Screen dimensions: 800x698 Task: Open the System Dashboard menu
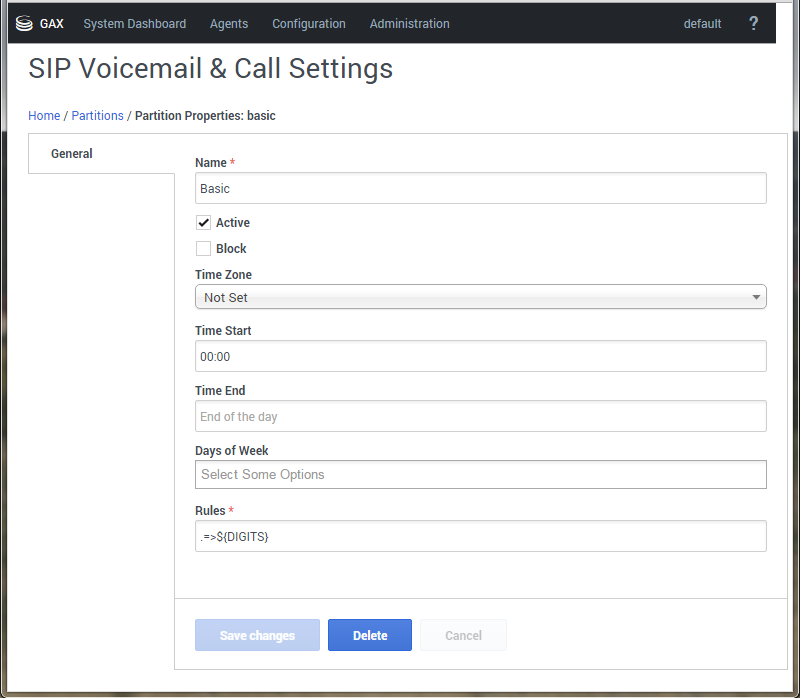[x=134, y=24]
